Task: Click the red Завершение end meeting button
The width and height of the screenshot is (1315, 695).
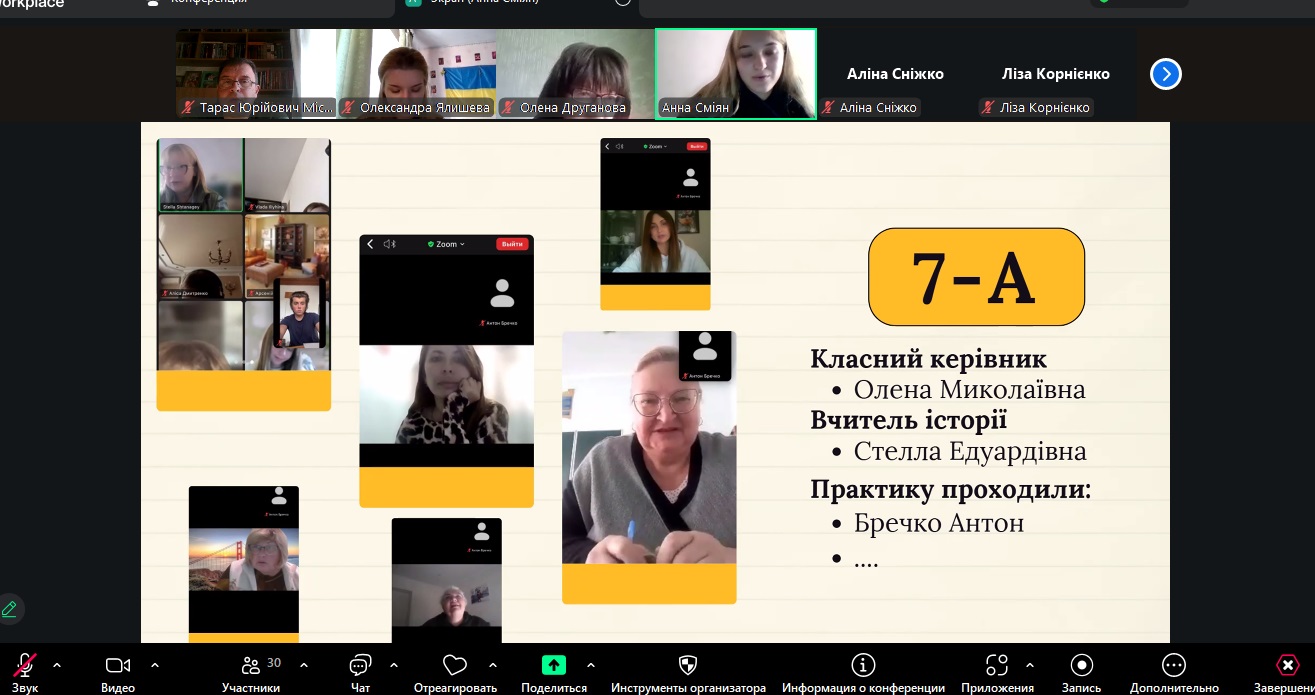Action: pyautogui.click(x=1288, y=667)
